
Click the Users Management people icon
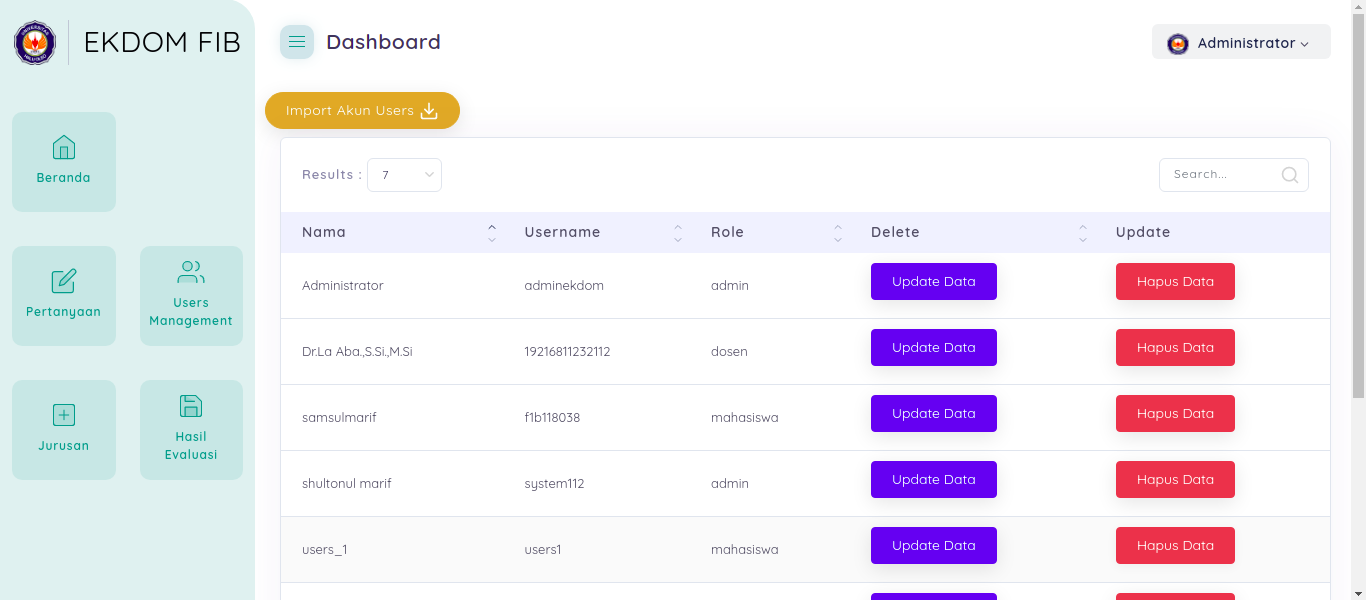[x=191, y=271]
